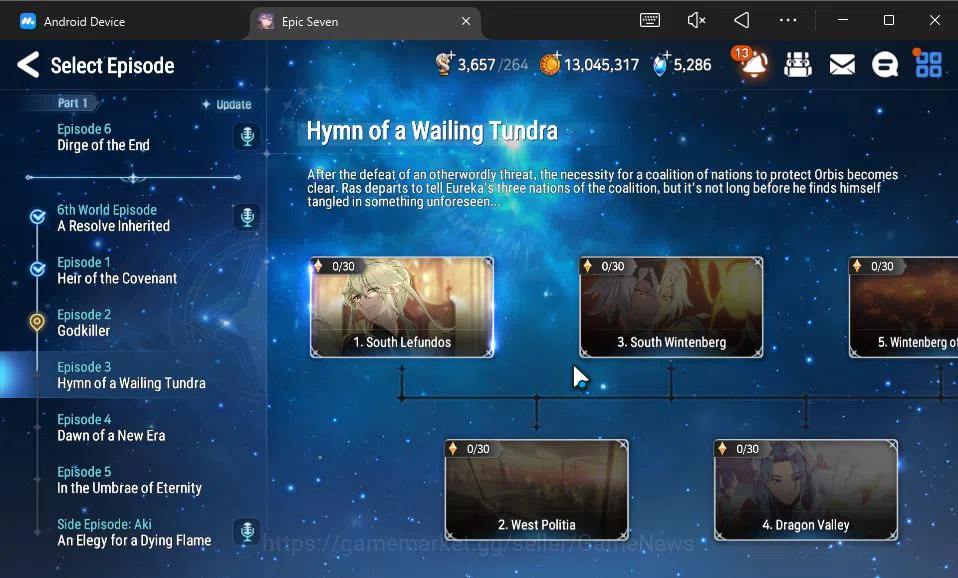Screen dimensions: 958x578
Task: Click the stamina energy icon beside 3,657
Action: 444,64
